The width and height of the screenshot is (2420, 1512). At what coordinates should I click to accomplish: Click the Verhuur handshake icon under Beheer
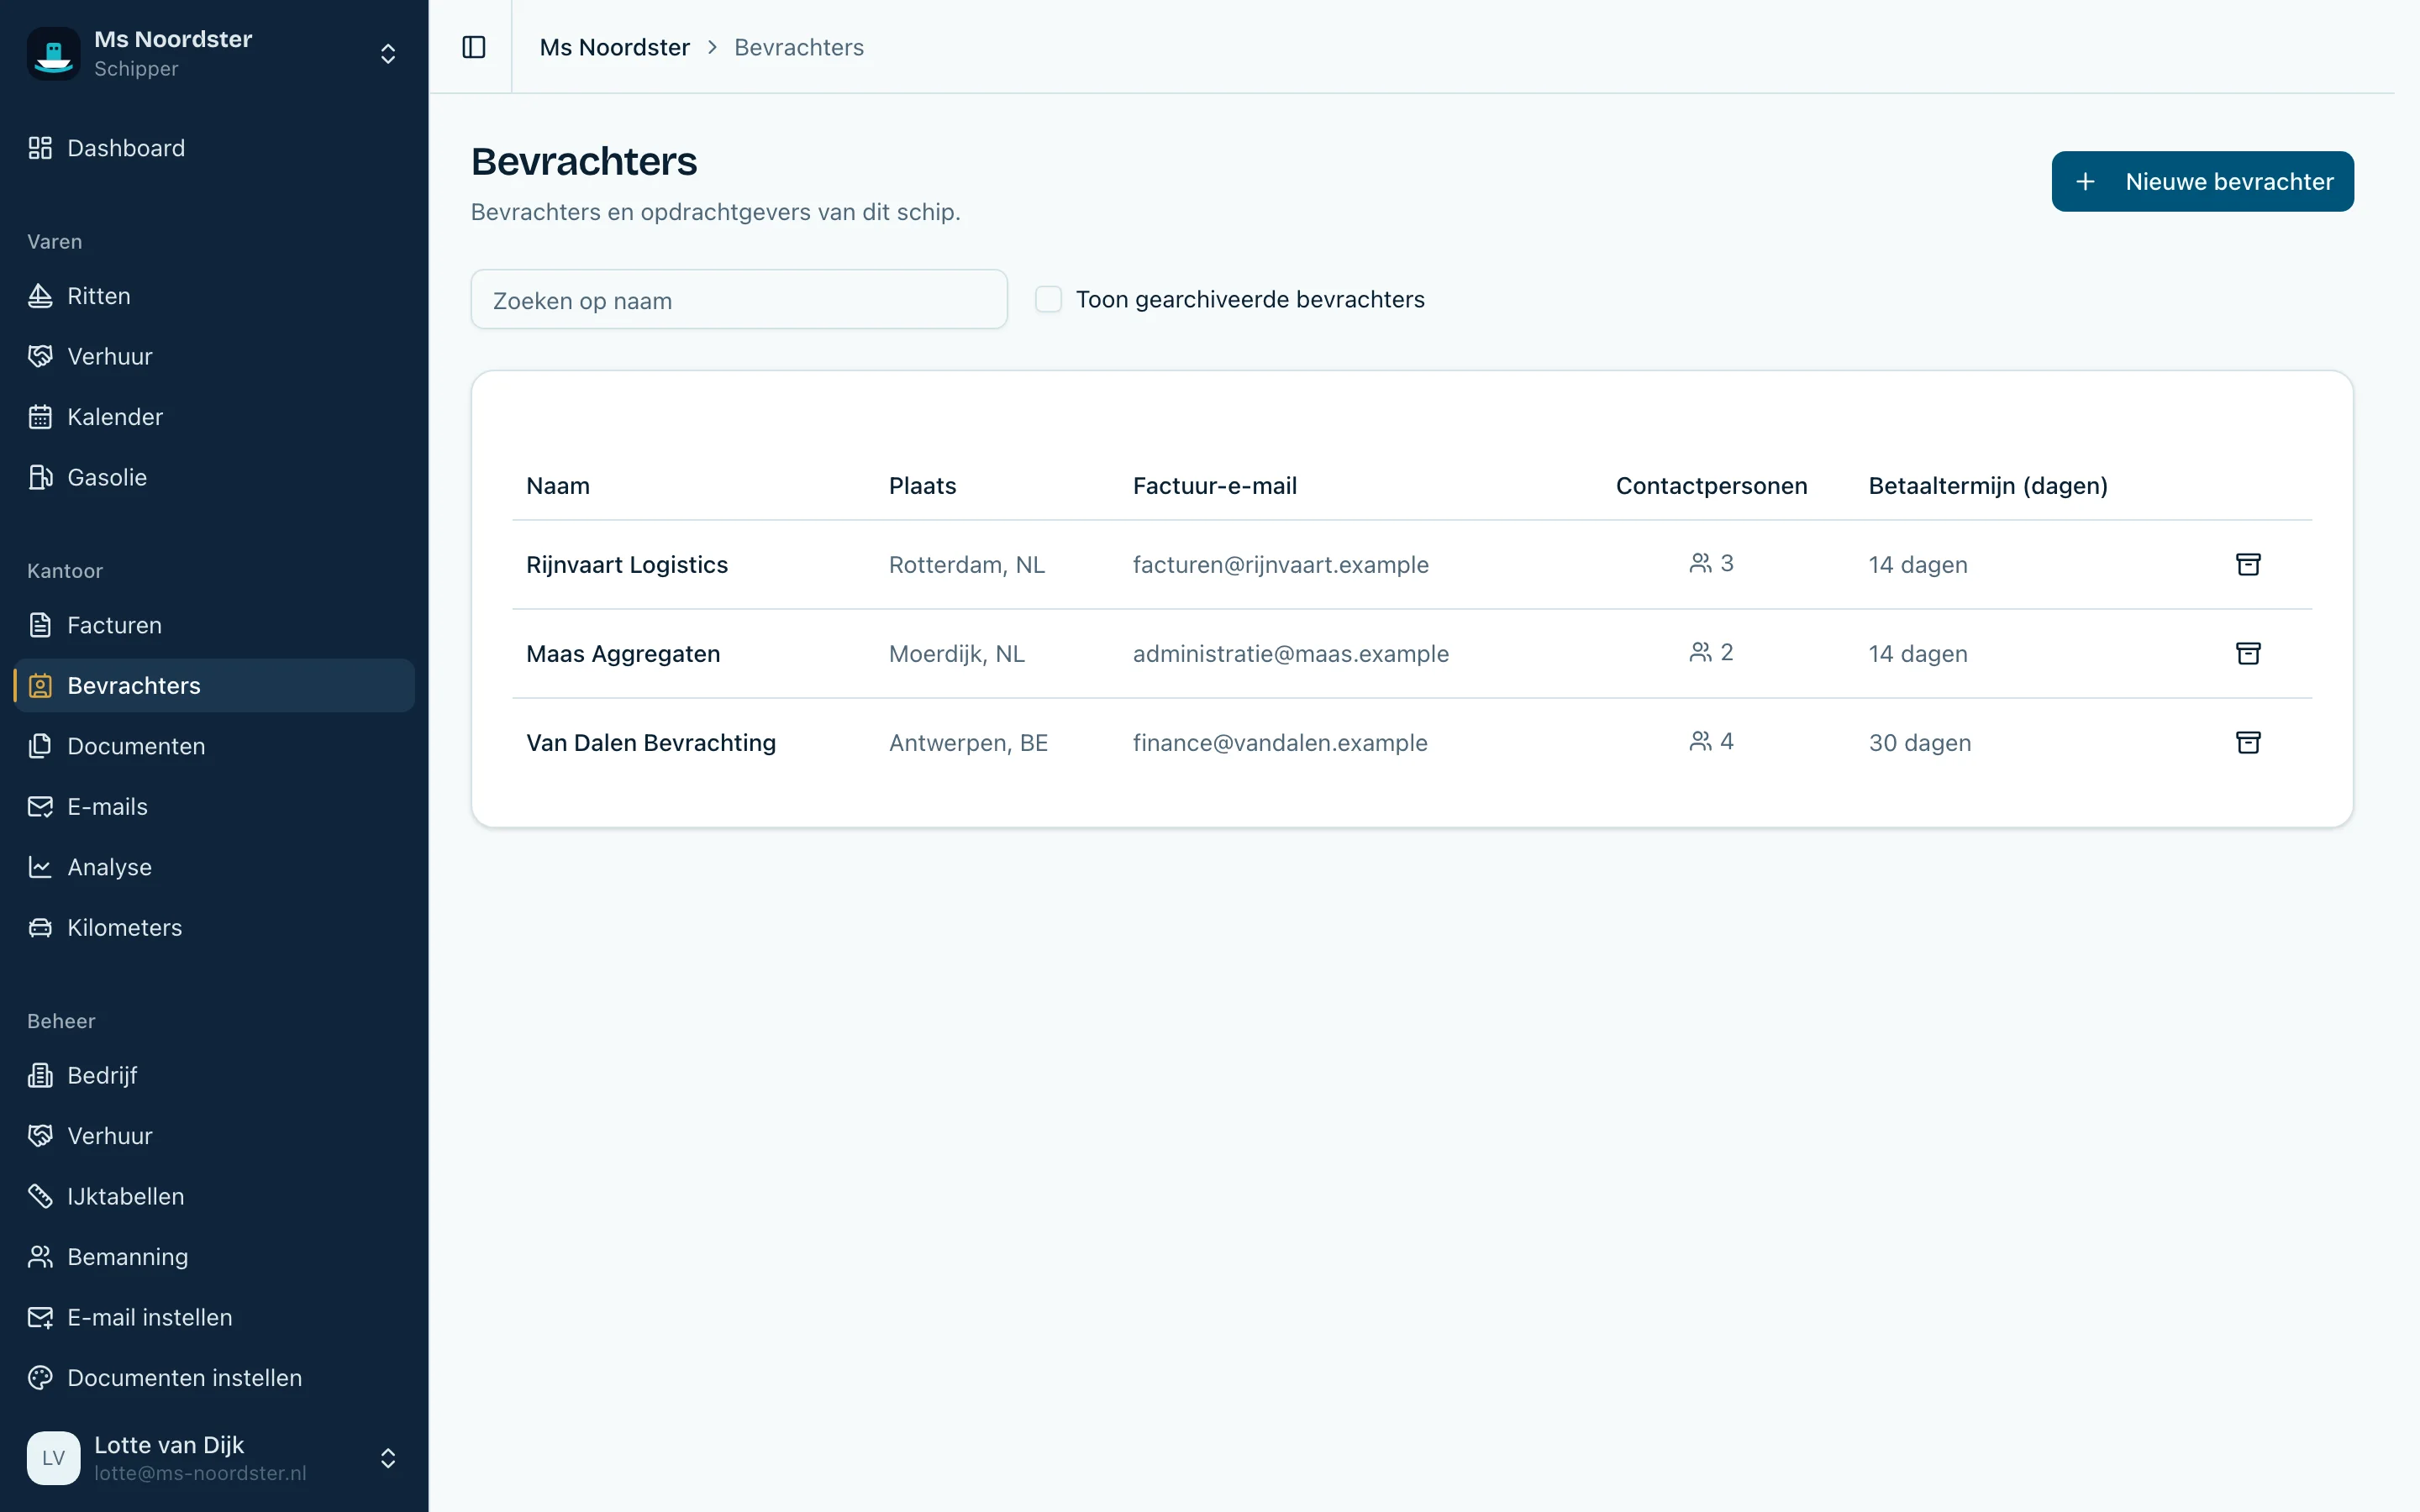pyautogui.click(x=40, y=1136)
